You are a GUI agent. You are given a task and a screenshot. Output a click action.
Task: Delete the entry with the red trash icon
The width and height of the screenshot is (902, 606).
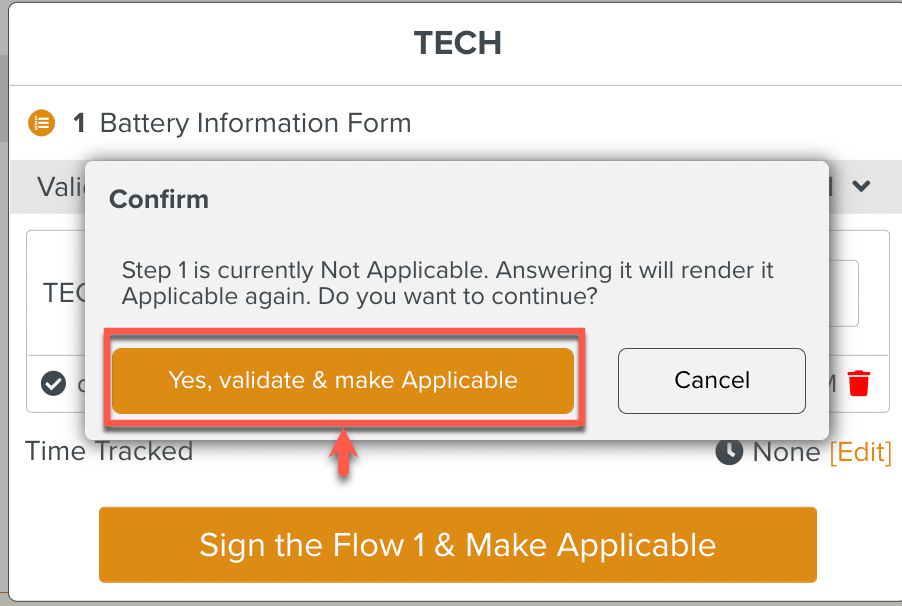(x=859, y=383)
